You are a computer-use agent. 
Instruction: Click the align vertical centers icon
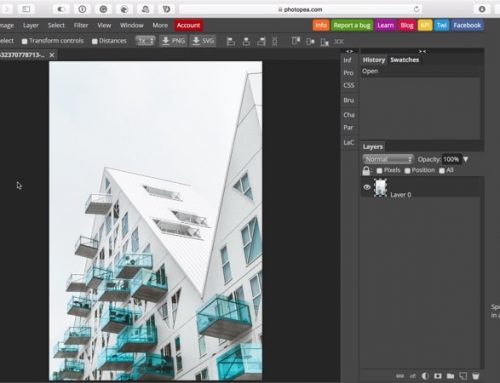(x=310, y=42)
